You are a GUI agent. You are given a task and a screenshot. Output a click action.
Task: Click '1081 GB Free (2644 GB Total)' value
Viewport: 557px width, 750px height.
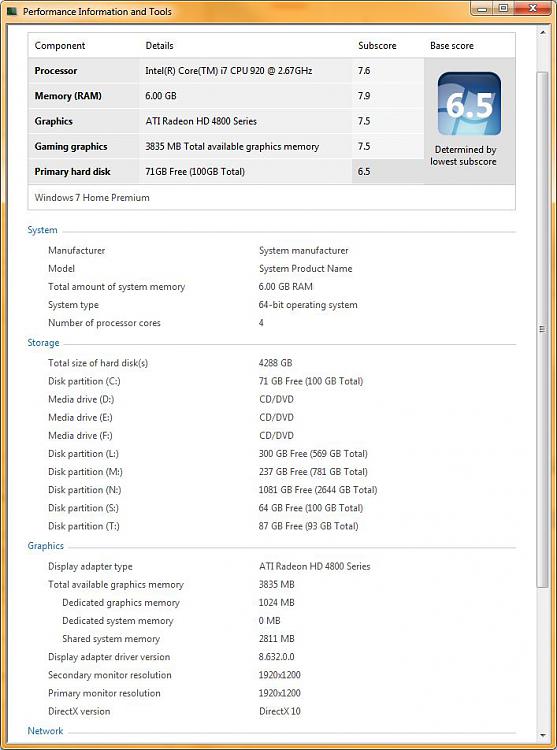(317, 490)
